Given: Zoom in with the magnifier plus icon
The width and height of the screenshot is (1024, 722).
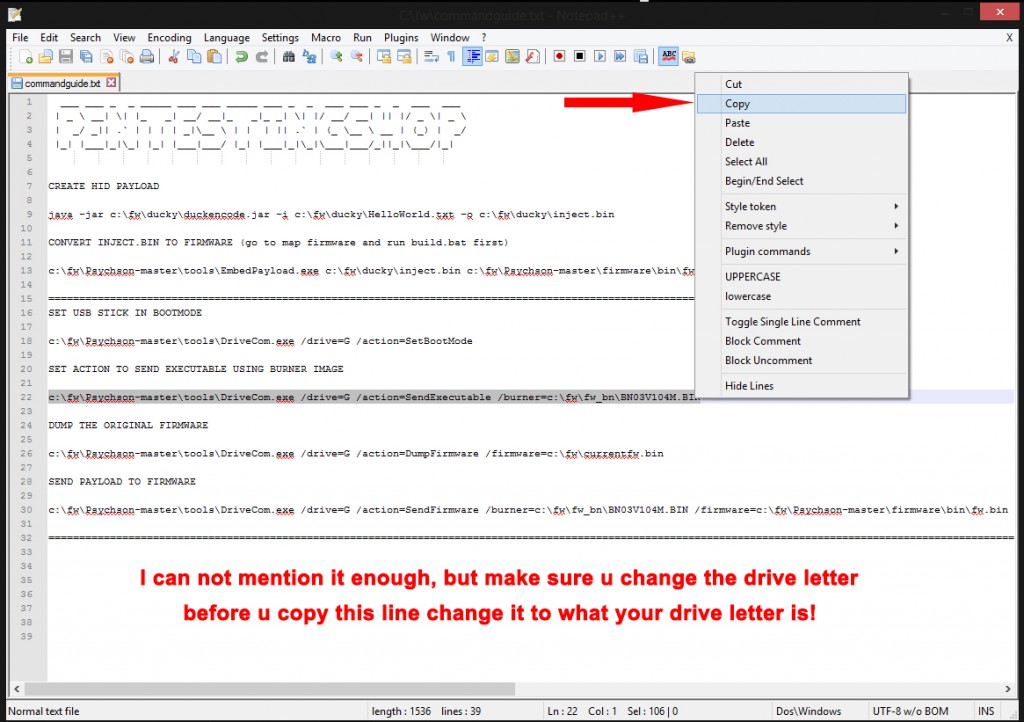Looking at the screenshot, I should (x=336, y=57).
